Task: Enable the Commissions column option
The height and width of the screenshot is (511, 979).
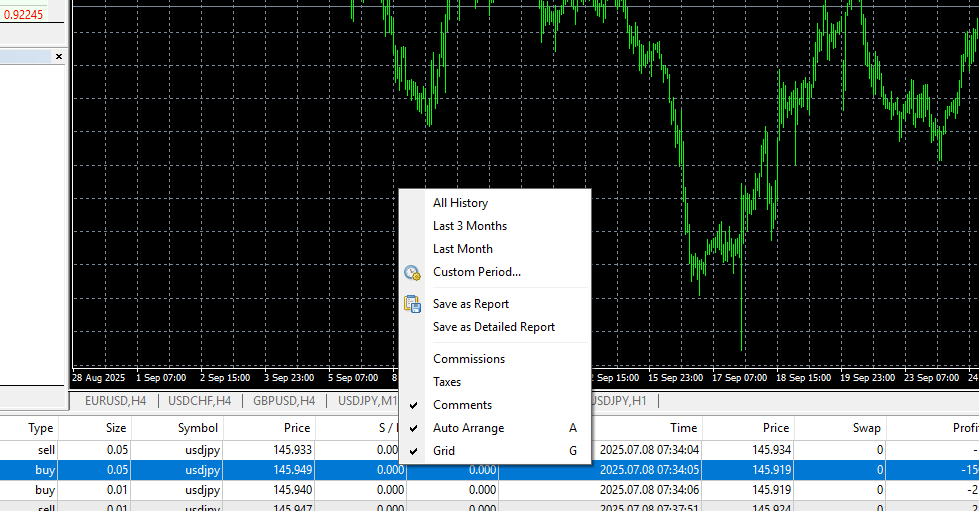Action: pyautogui.click(x=468, y=359)
